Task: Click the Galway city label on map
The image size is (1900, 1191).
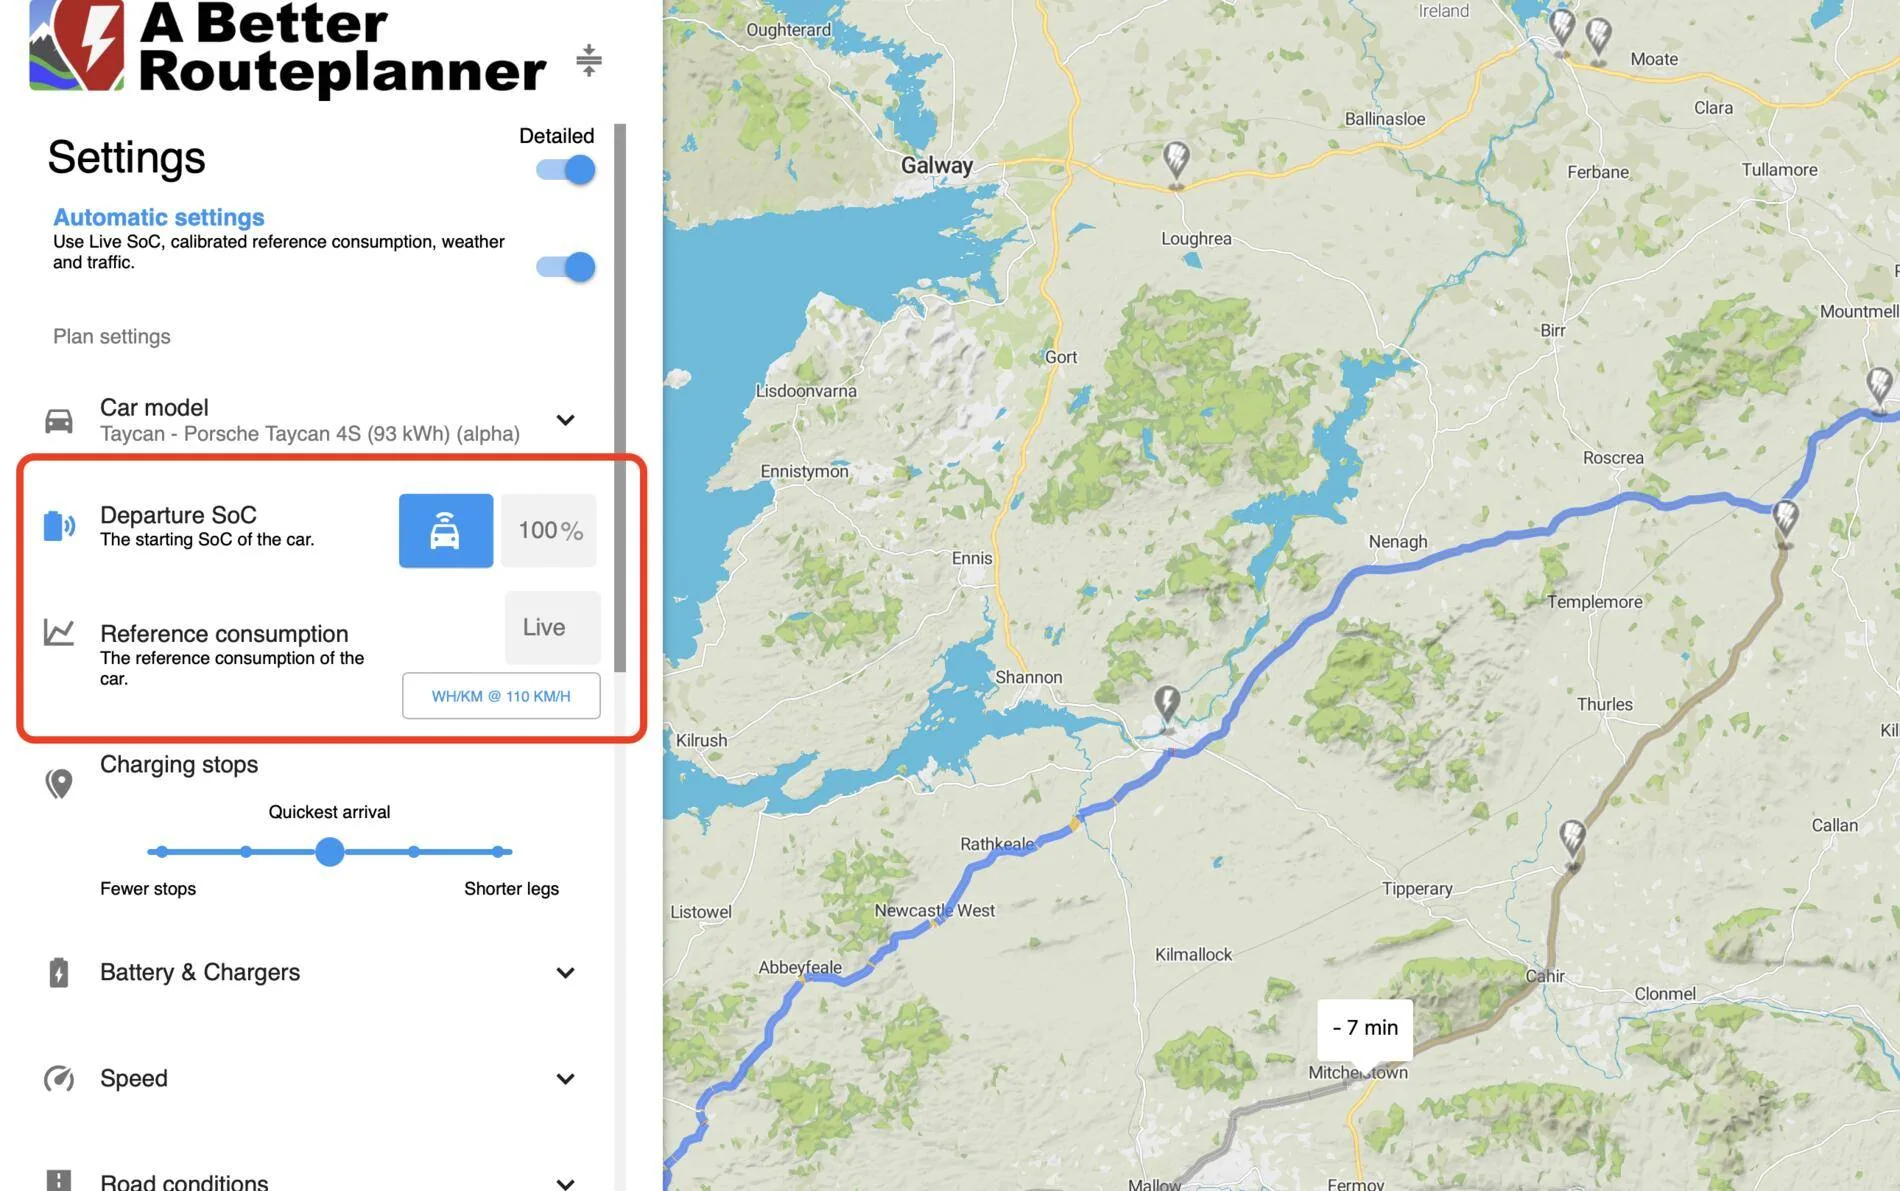Action: click(x=937, y=166)
